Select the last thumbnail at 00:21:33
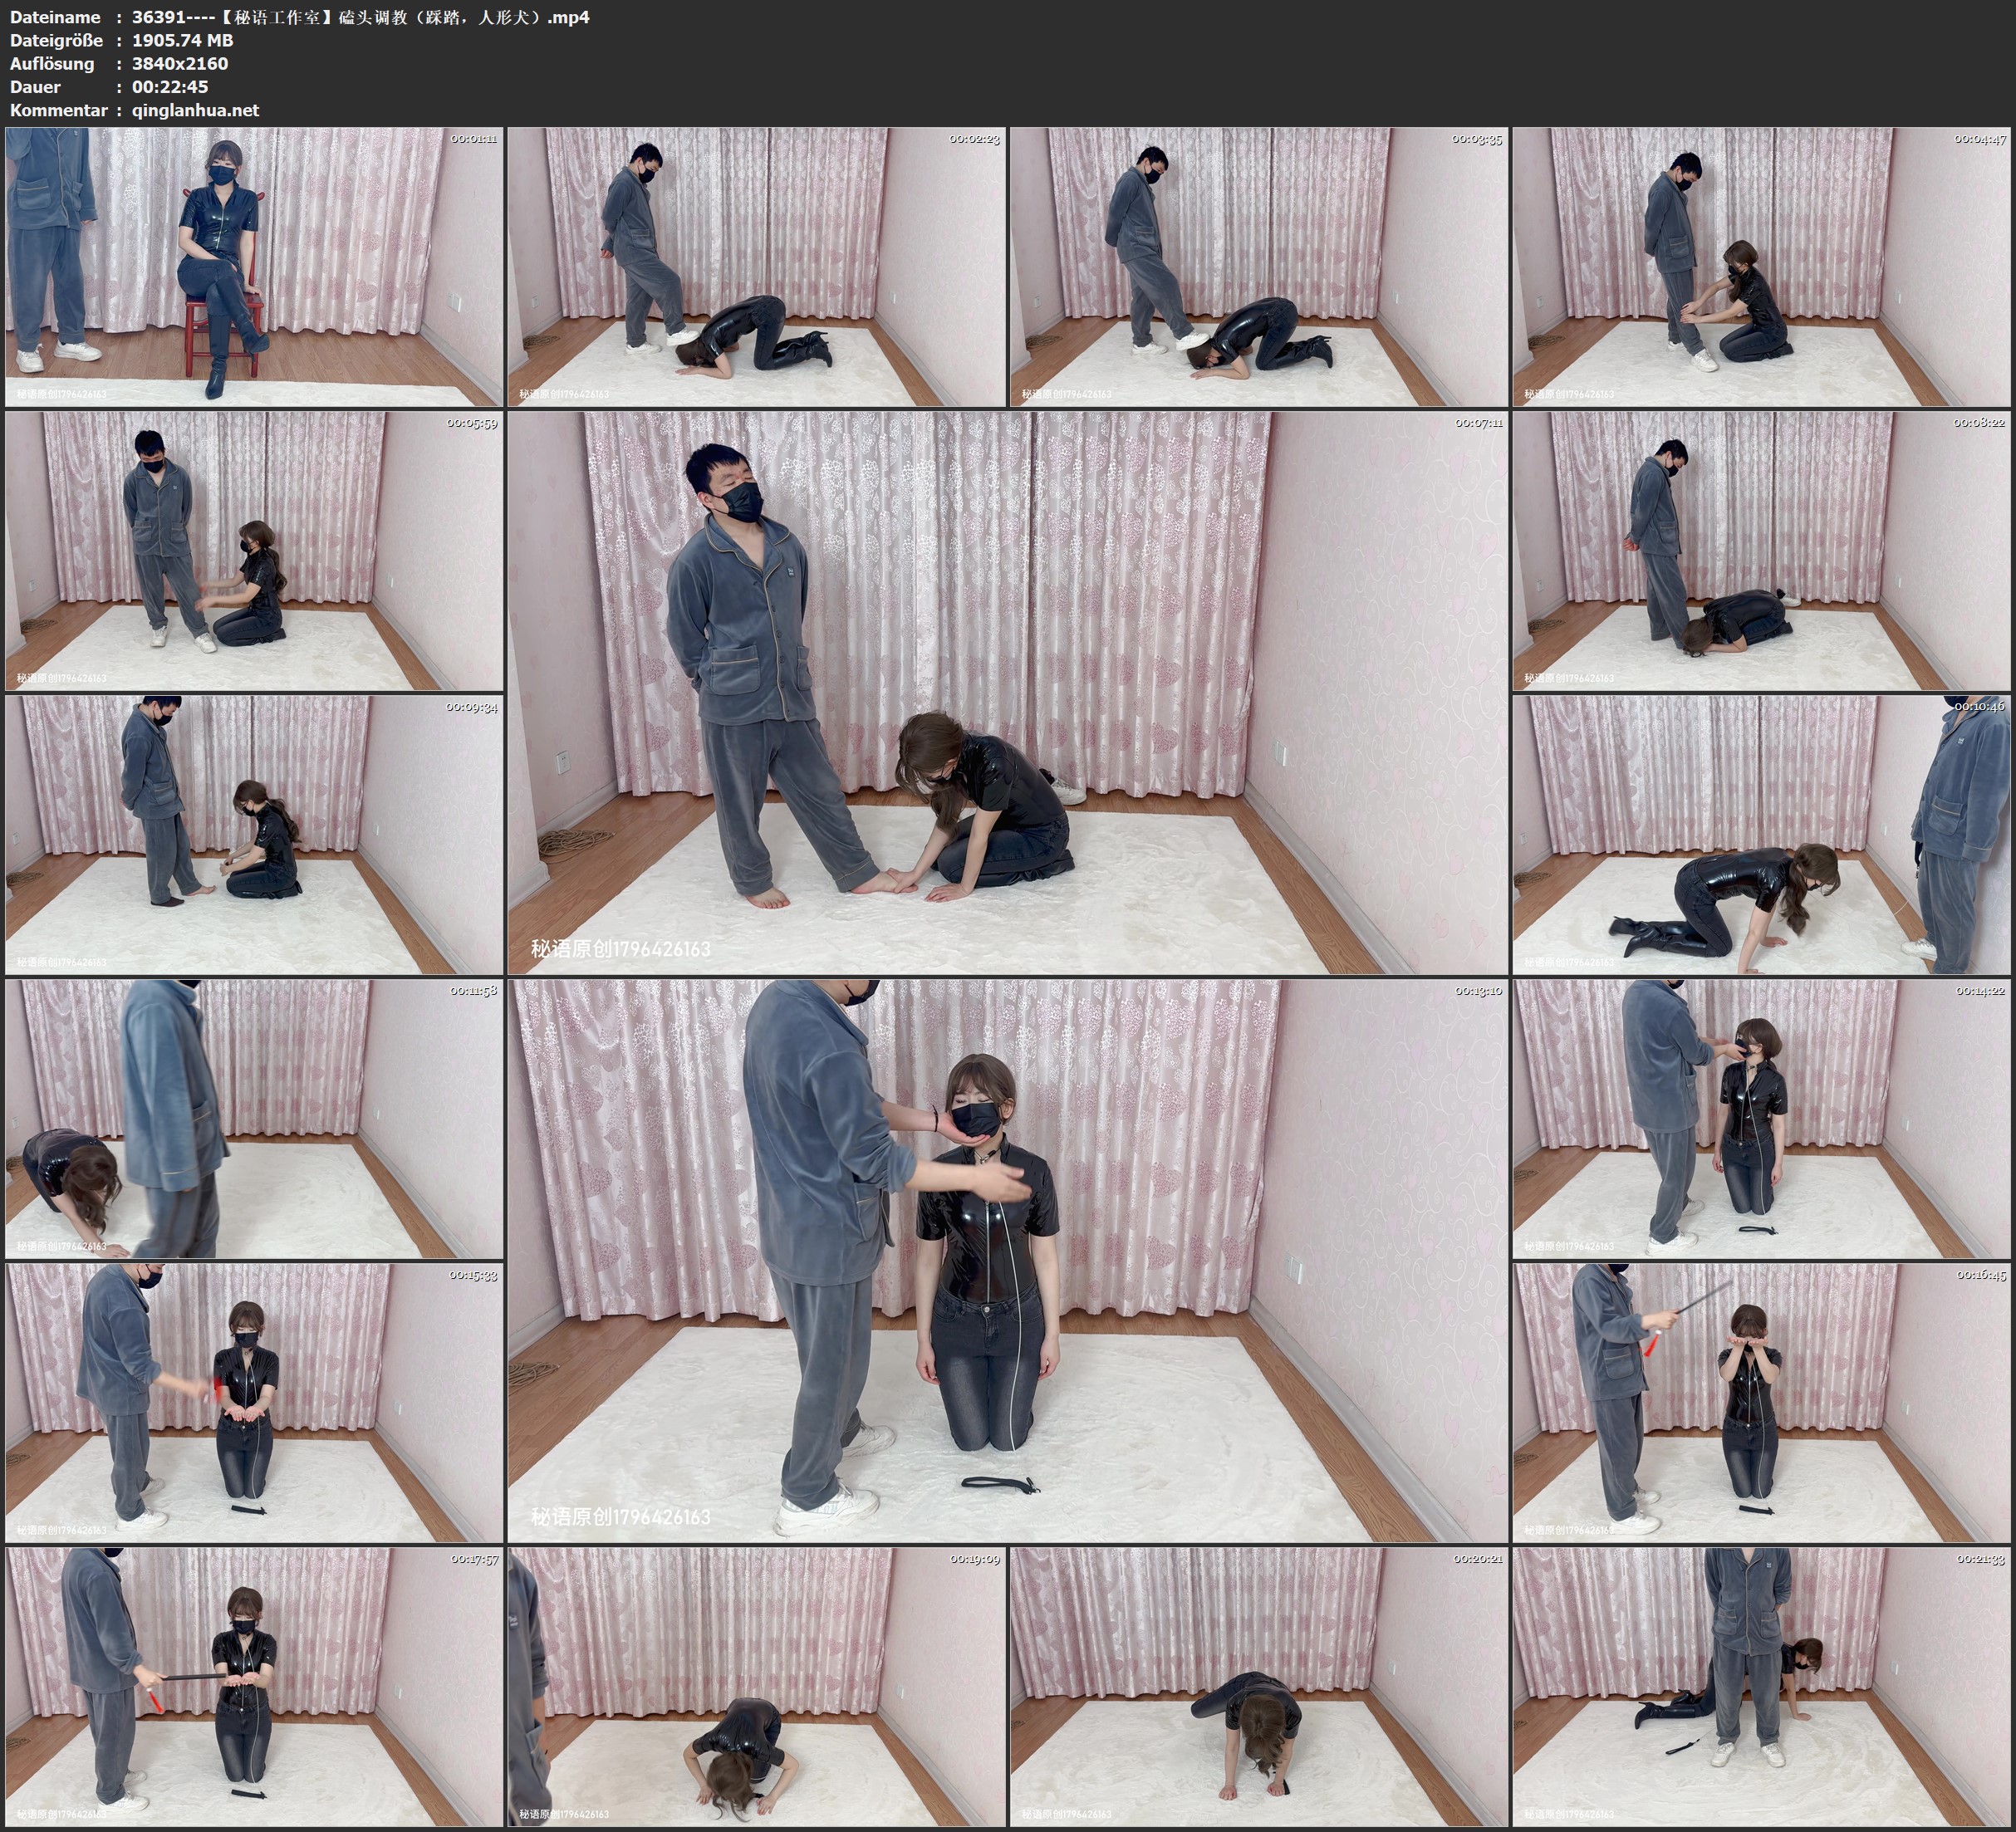This screenshot has height=1832, width=2016. 1761,1686
